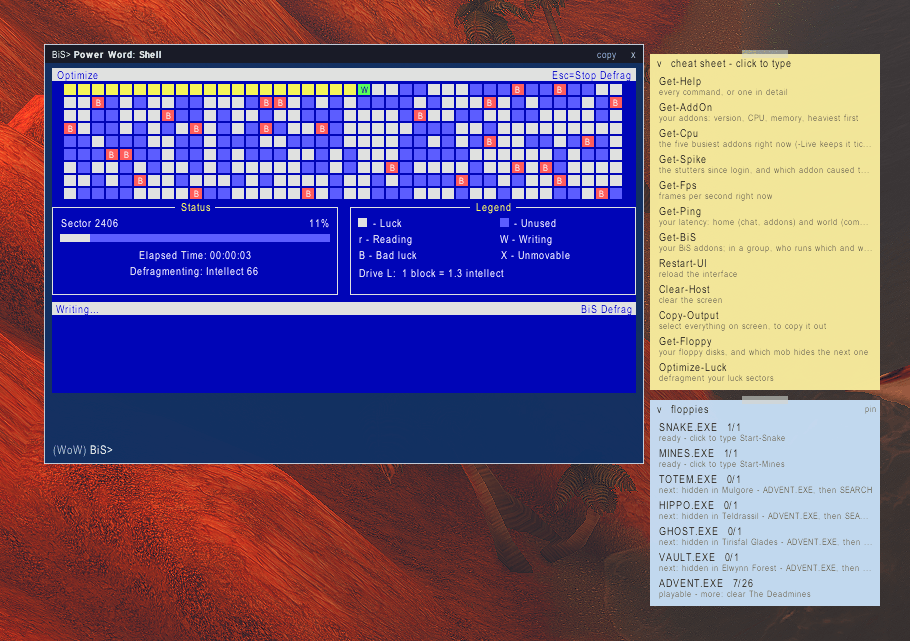
Task: Click the Luck legend white swatch
Action: point(363,223)
